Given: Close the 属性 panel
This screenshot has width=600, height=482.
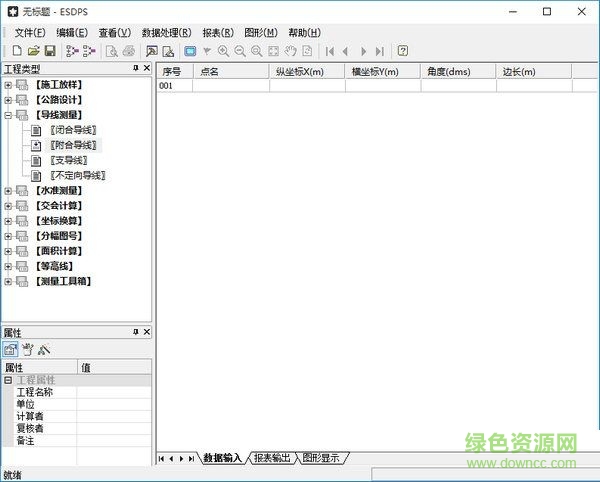Looking at the screenshot, I should pos(147,332).
